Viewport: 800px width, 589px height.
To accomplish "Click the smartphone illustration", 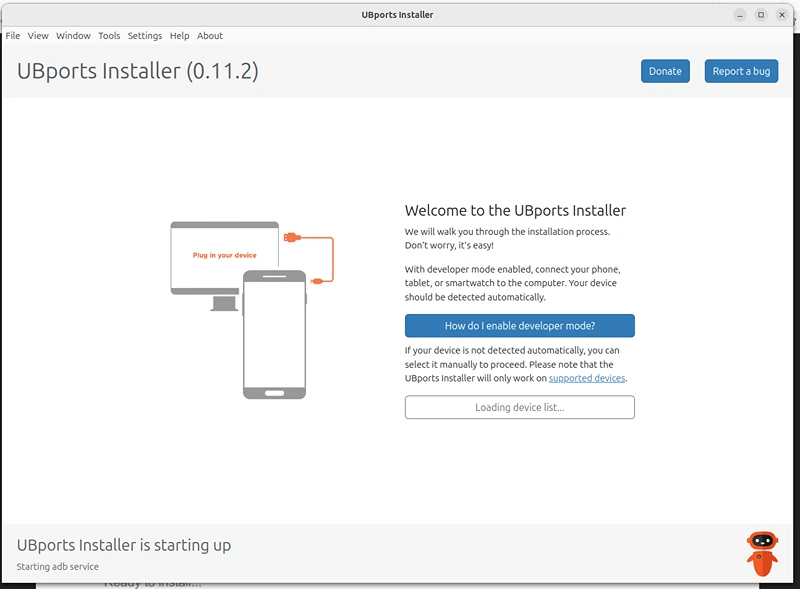I will click(x=275, y=335).
